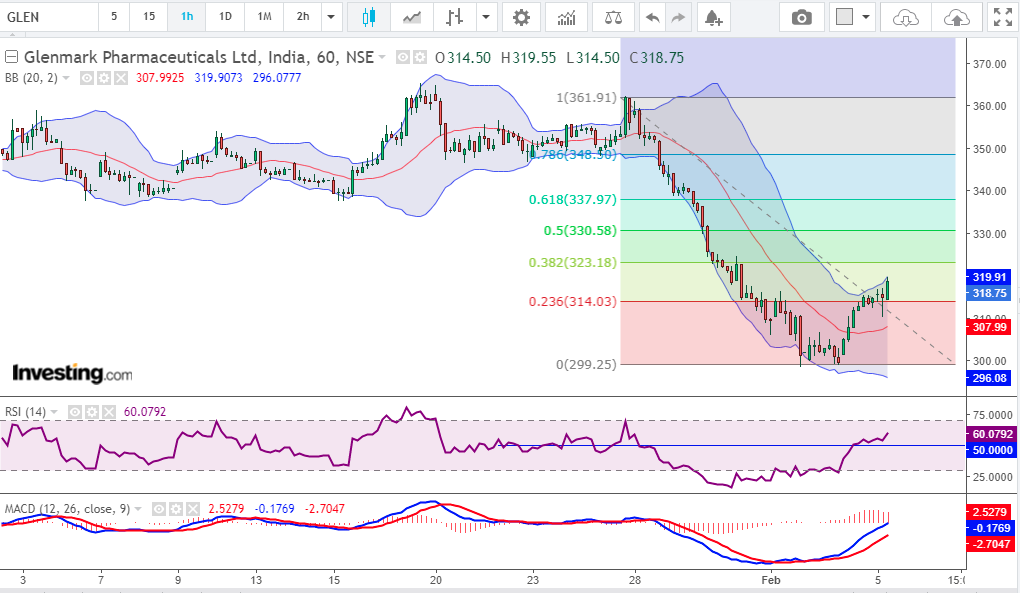1020x593 pixels.
Task: Expand the layout selector arrow
Action: 866,17
